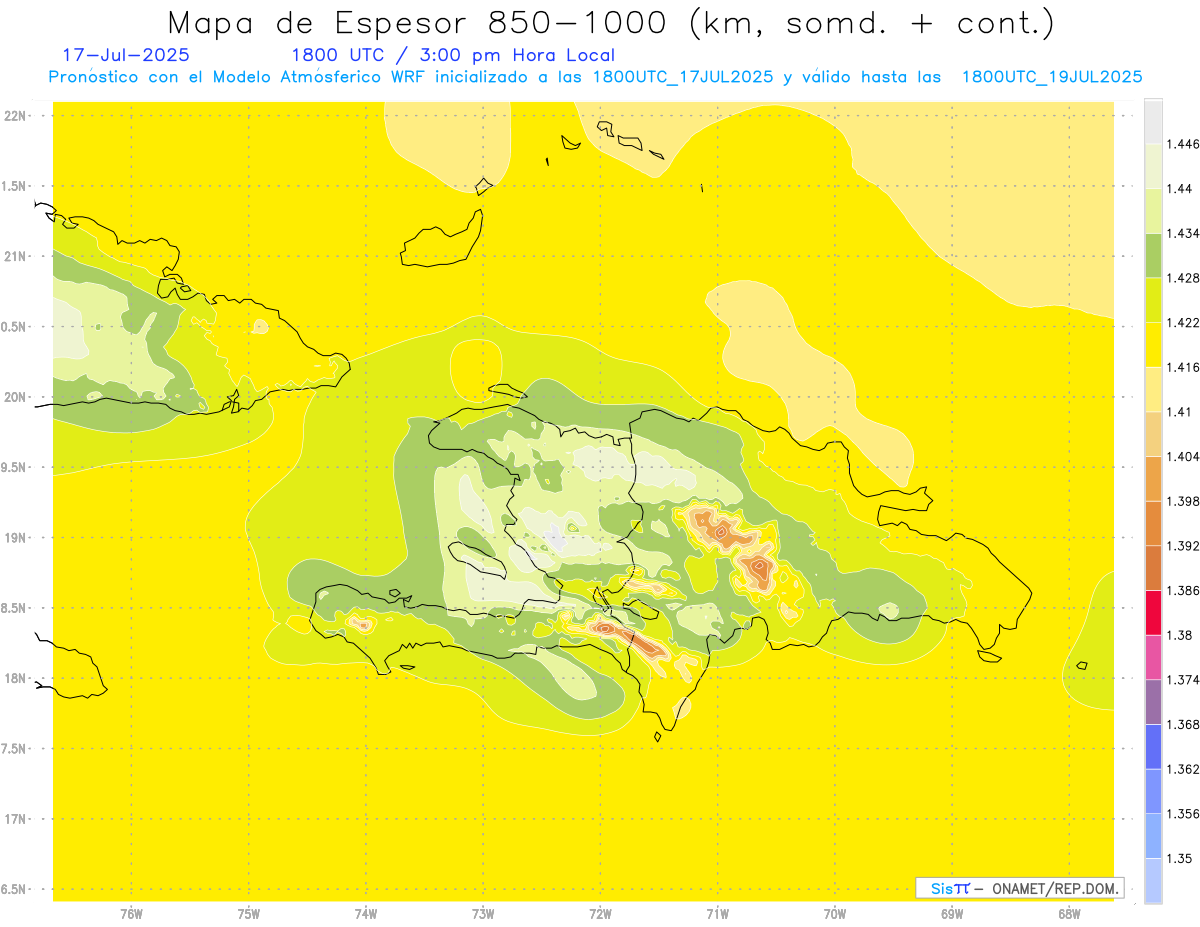Click the "21N" latitude axis label
The height and width of the screenshot is (927, 1200).
(x=15, y=257)
